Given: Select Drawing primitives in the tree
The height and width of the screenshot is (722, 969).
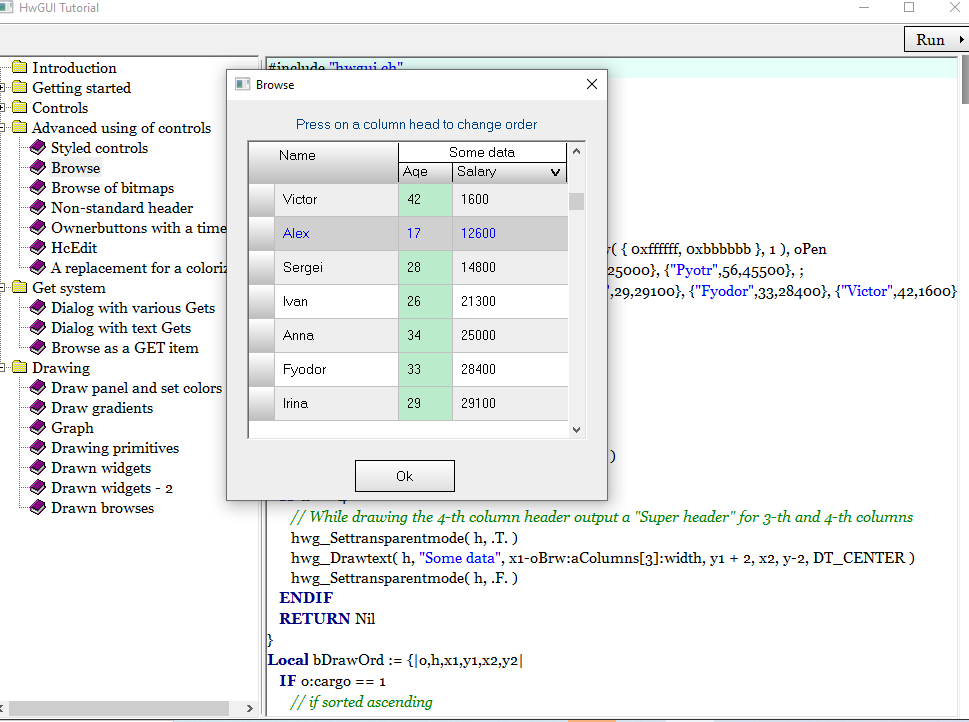Looking at the screenshot, I should (x=115, y=448).
